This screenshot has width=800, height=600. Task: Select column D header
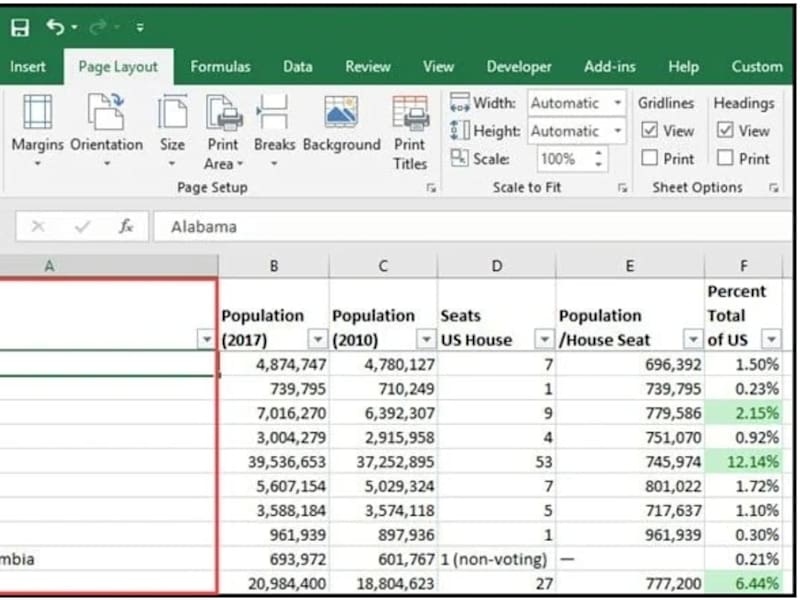(x=496, y=266)
